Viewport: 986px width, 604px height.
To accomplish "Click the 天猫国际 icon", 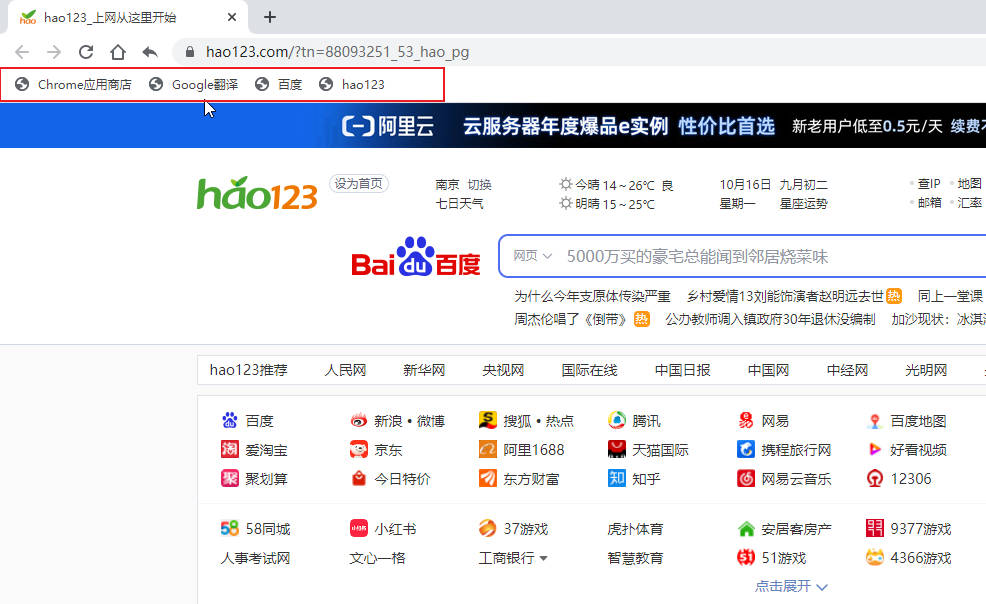I will coord(617,449).
